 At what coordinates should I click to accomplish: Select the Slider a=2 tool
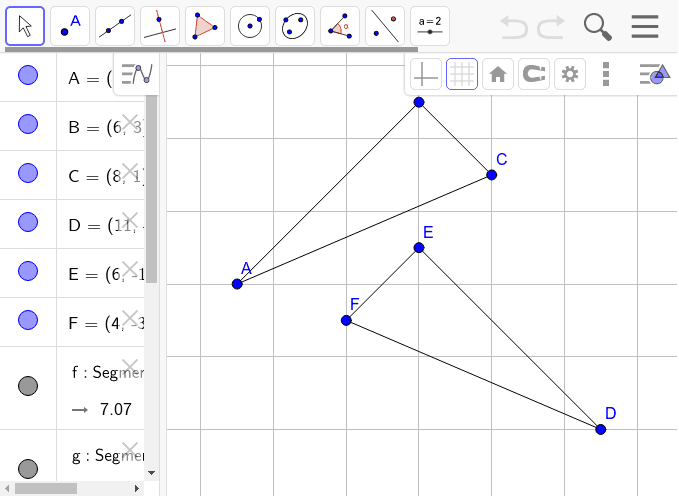(430, 26)
